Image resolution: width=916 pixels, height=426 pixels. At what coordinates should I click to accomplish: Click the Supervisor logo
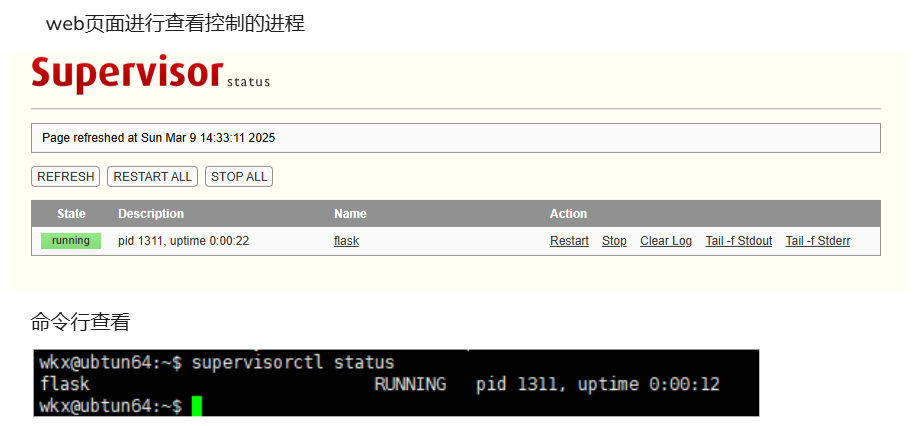pyautogui.click(x=127, y=74)
